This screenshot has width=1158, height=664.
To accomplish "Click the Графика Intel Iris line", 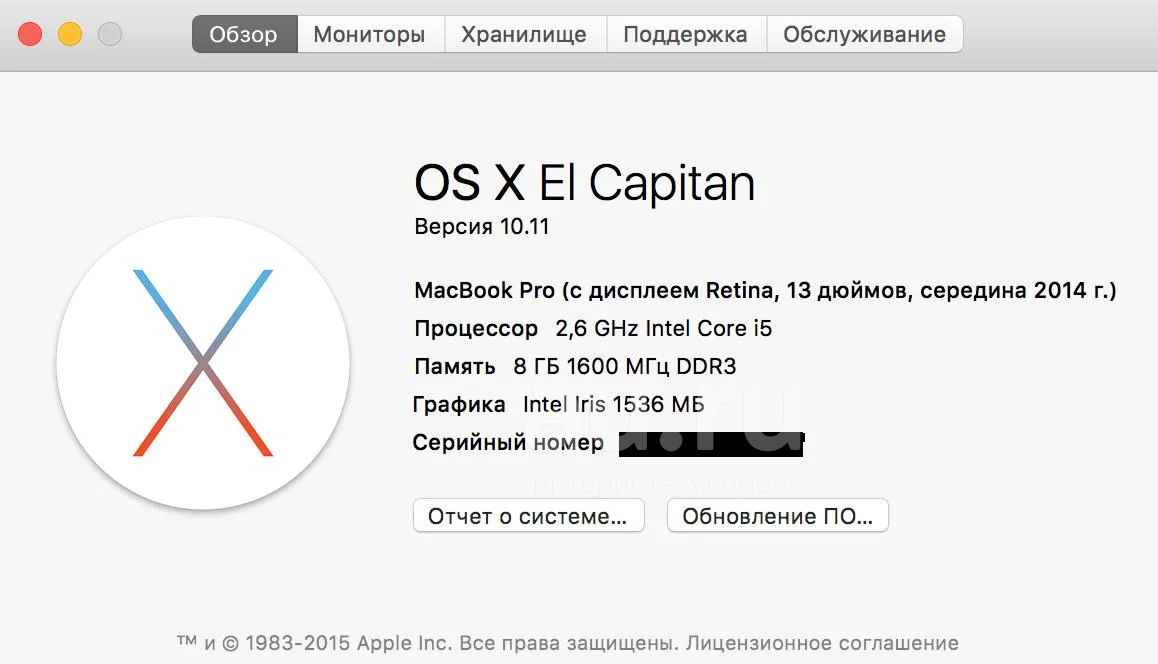I will coord(558,404).
